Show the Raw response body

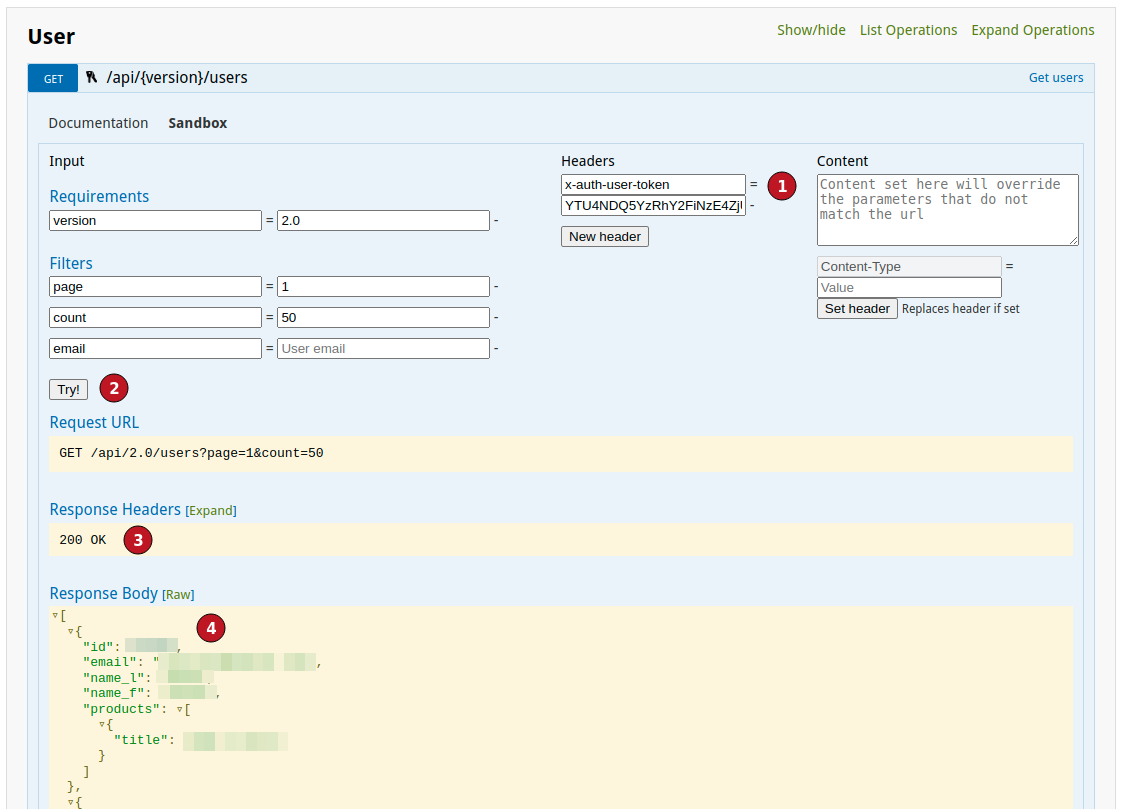[x=178, y=595]
